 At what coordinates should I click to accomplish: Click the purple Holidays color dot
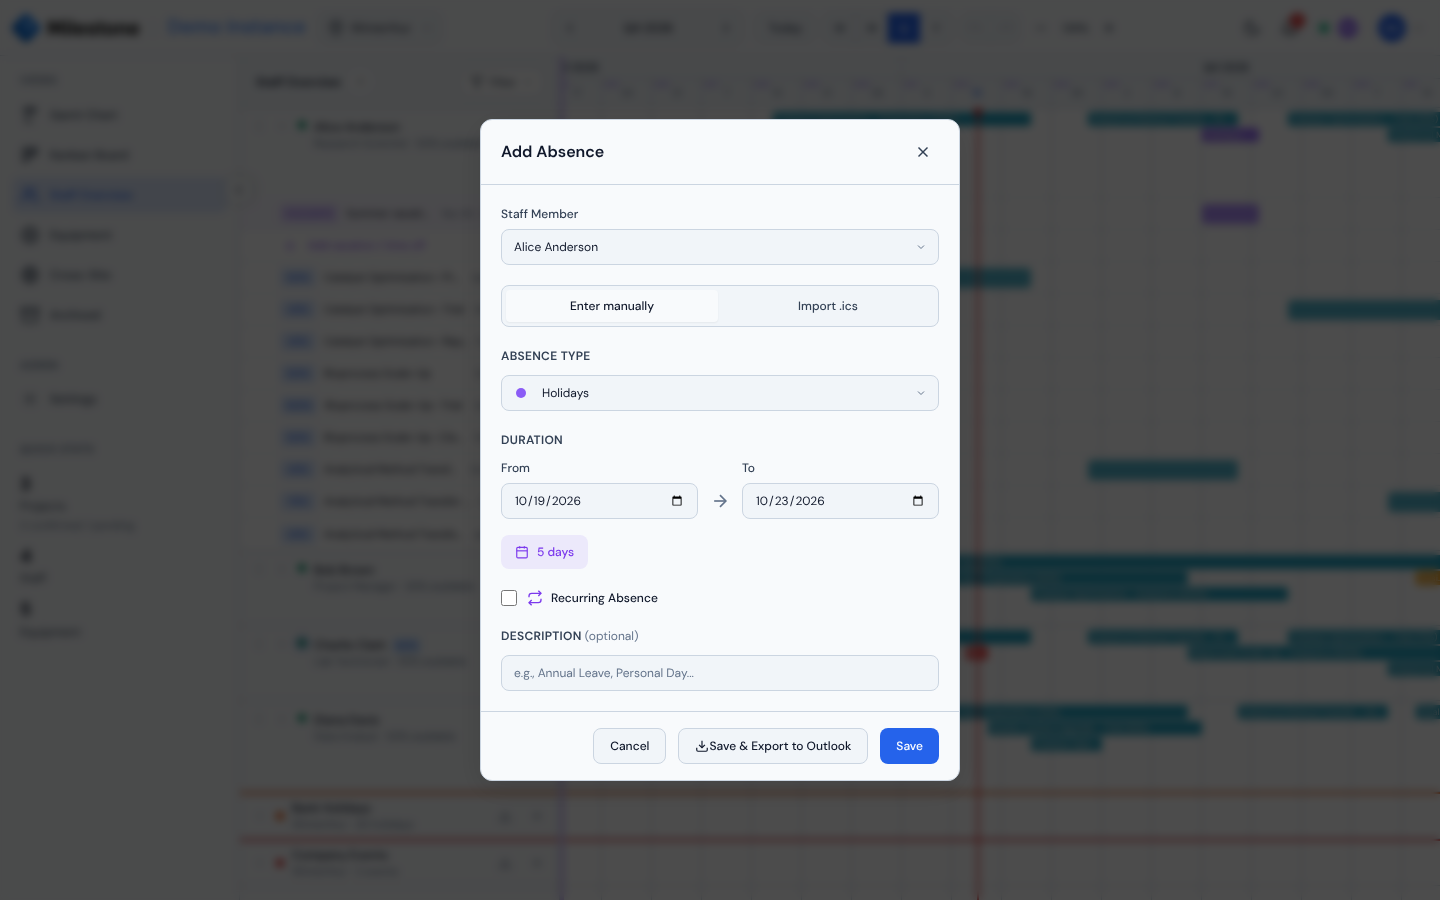click(x=521, y=393)
